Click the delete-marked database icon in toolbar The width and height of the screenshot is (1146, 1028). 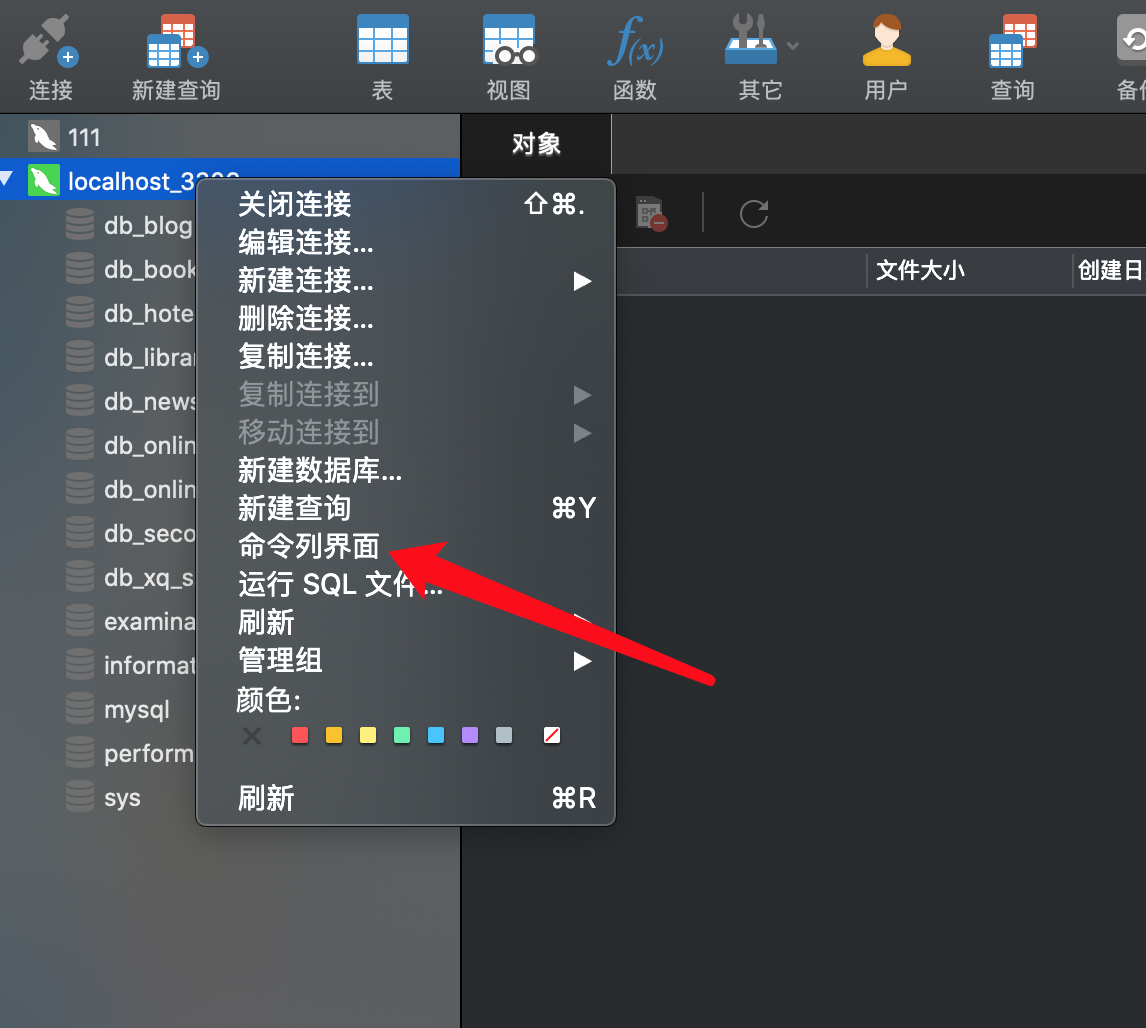[x=650, y=212]
